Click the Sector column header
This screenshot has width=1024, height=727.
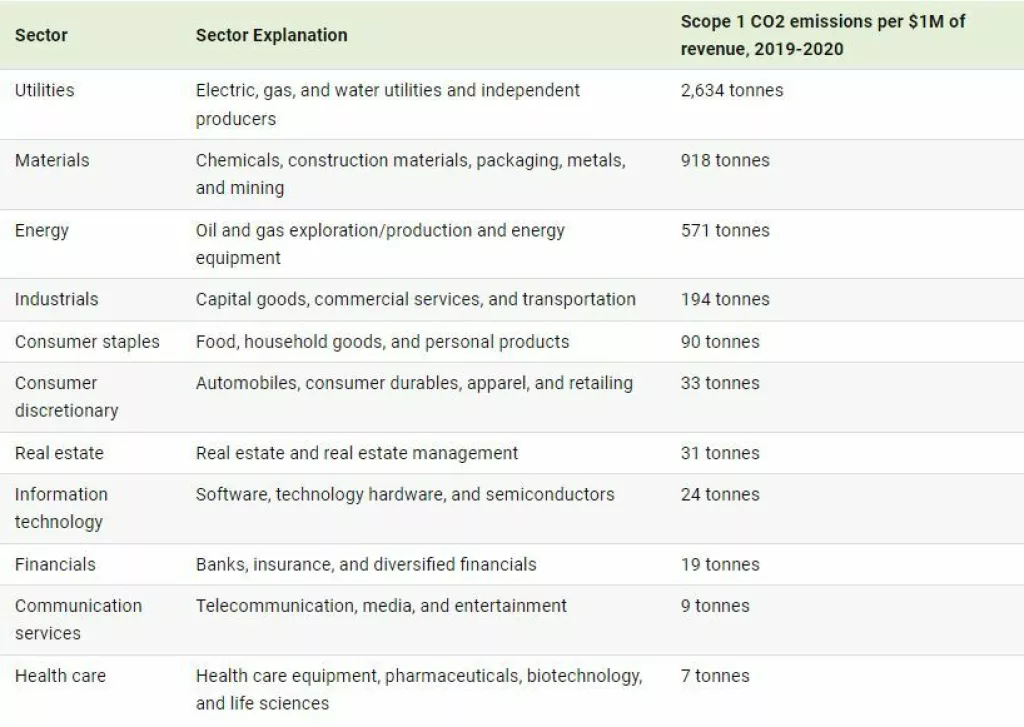click(x=41, y=35)
